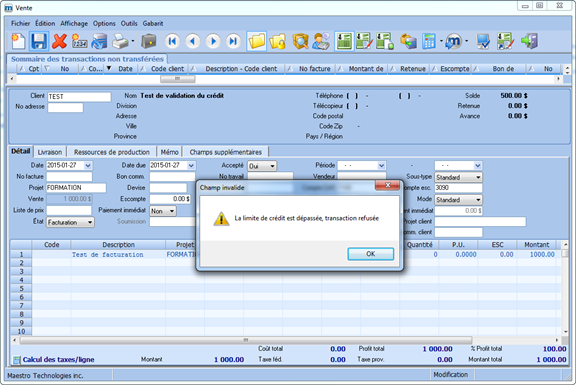Click the Projet field containing FORMATION
Screen dimensions: 576x385
76,188
